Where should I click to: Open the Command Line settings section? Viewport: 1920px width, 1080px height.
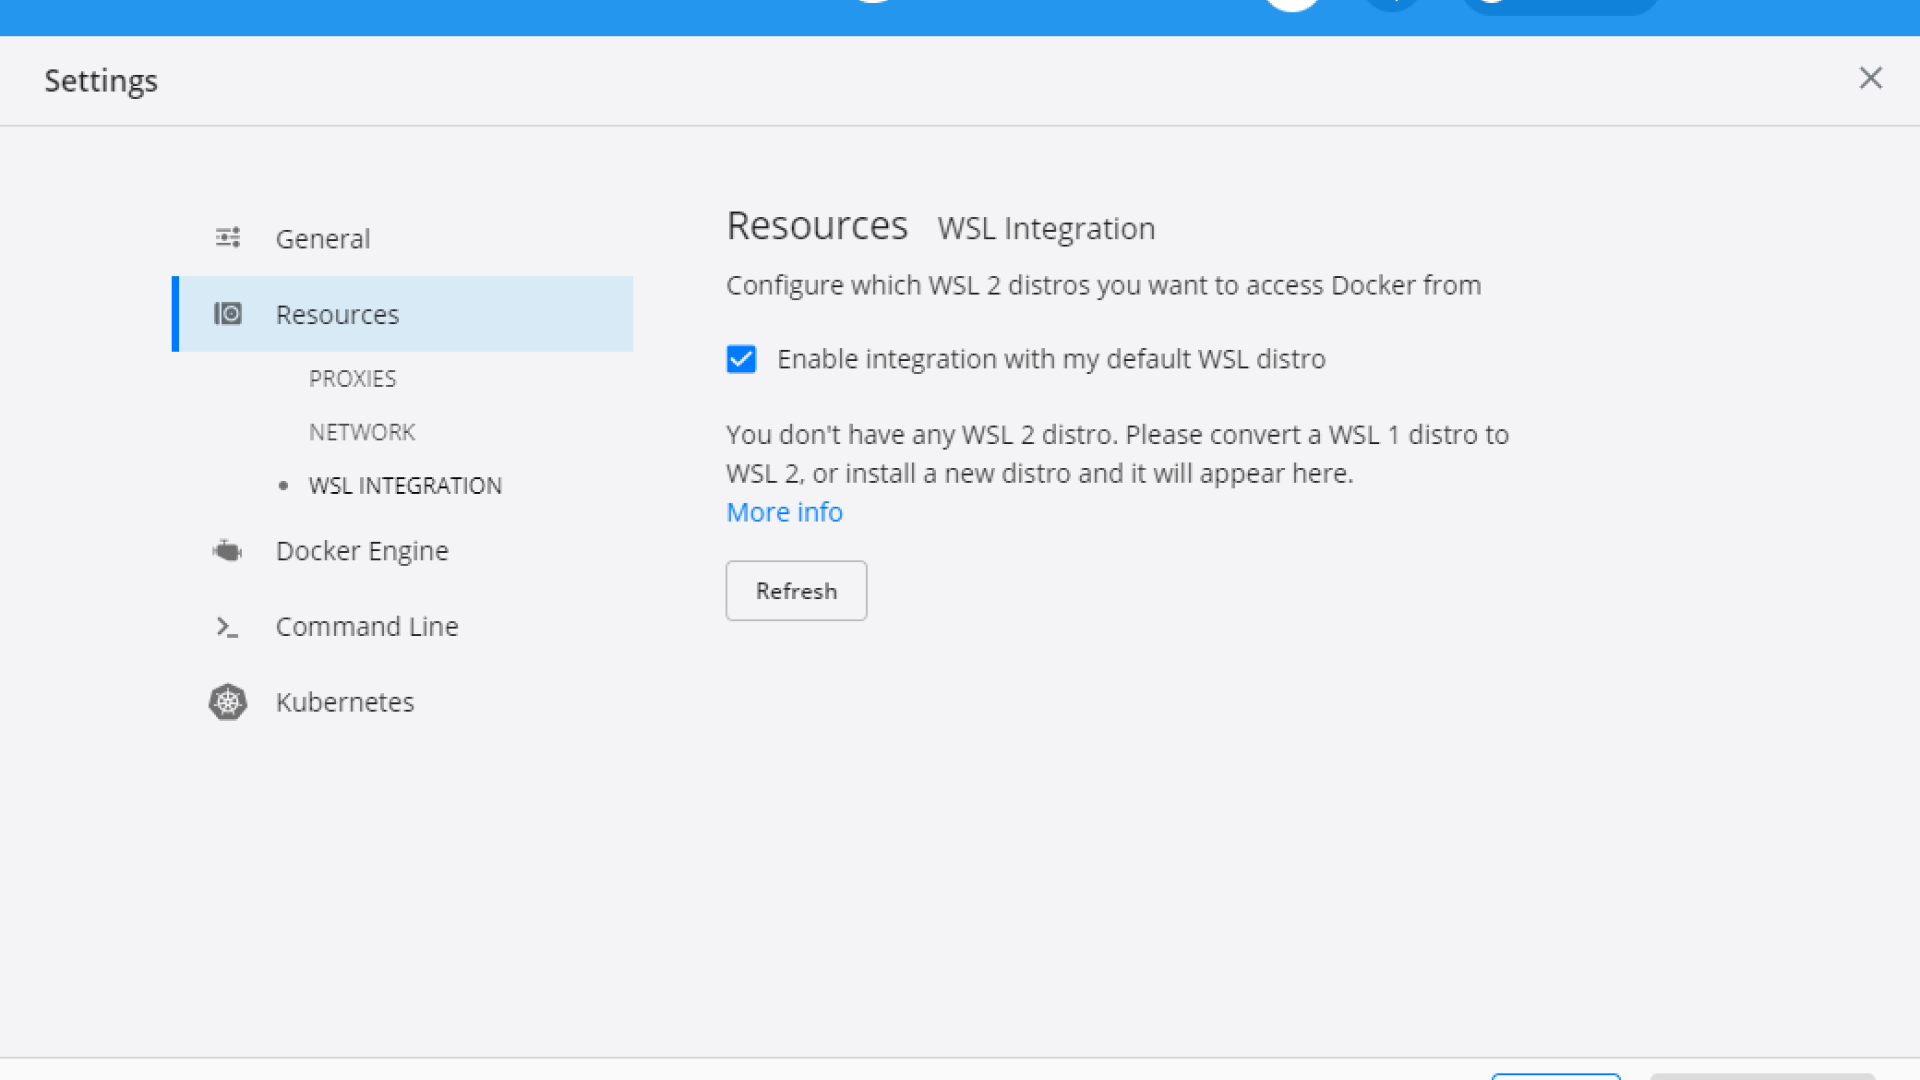point(367,627)
